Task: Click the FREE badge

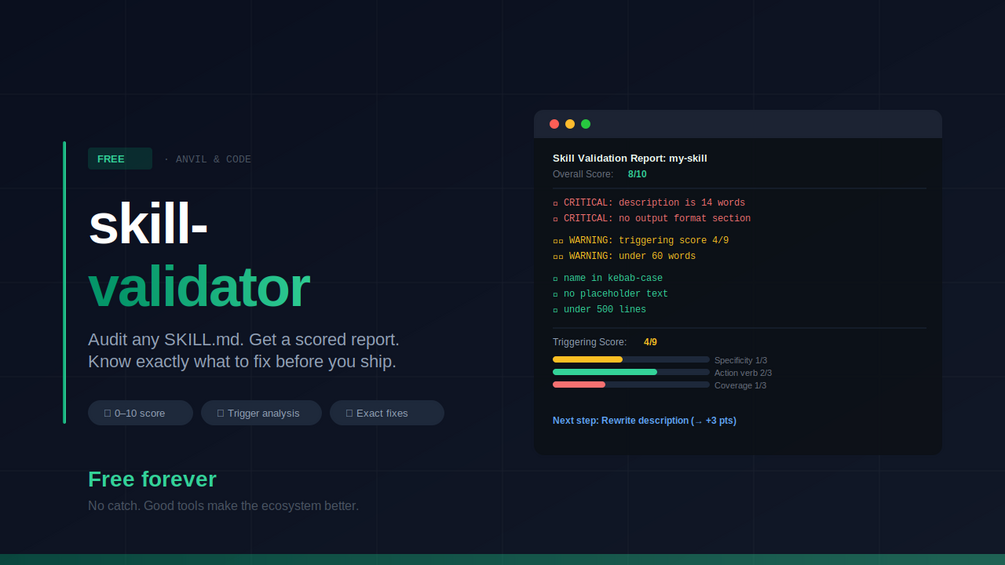Action: point(120,159)
